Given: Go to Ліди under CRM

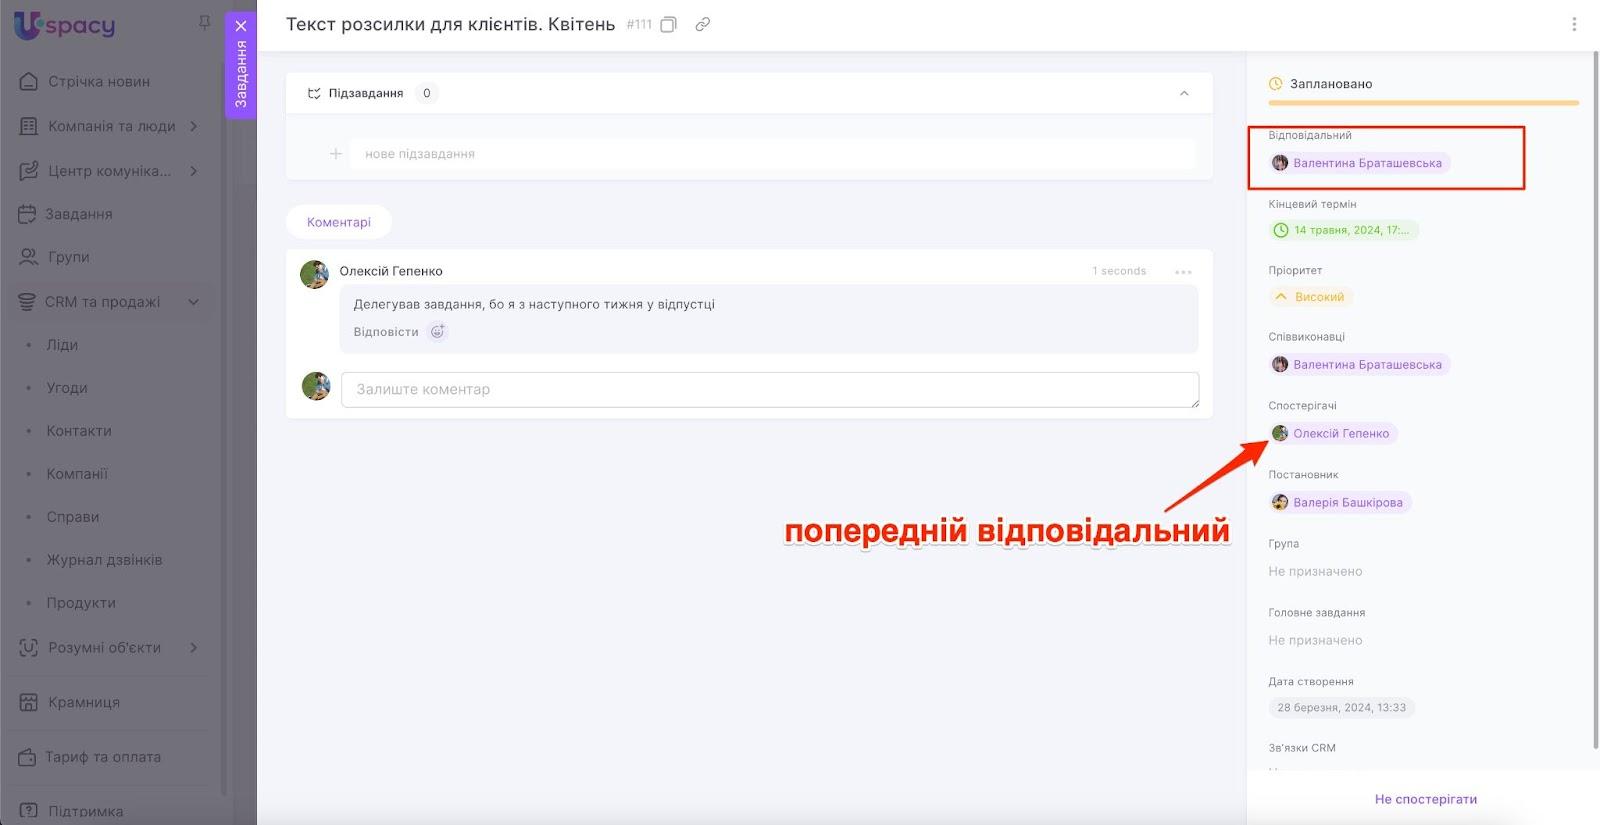Looking at the screenshot, I should [62, 345].
